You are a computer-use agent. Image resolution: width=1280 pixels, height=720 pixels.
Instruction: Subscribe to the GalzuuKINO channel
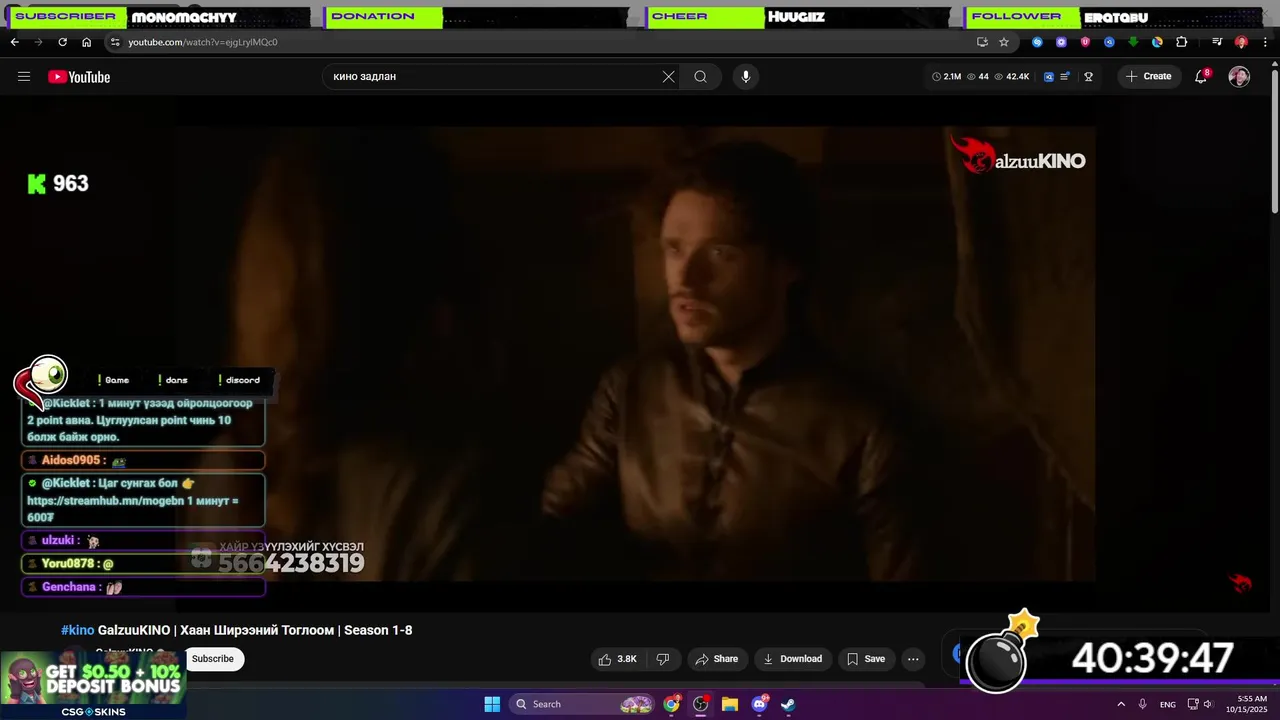pyautogui.click(x=213, y=659)
